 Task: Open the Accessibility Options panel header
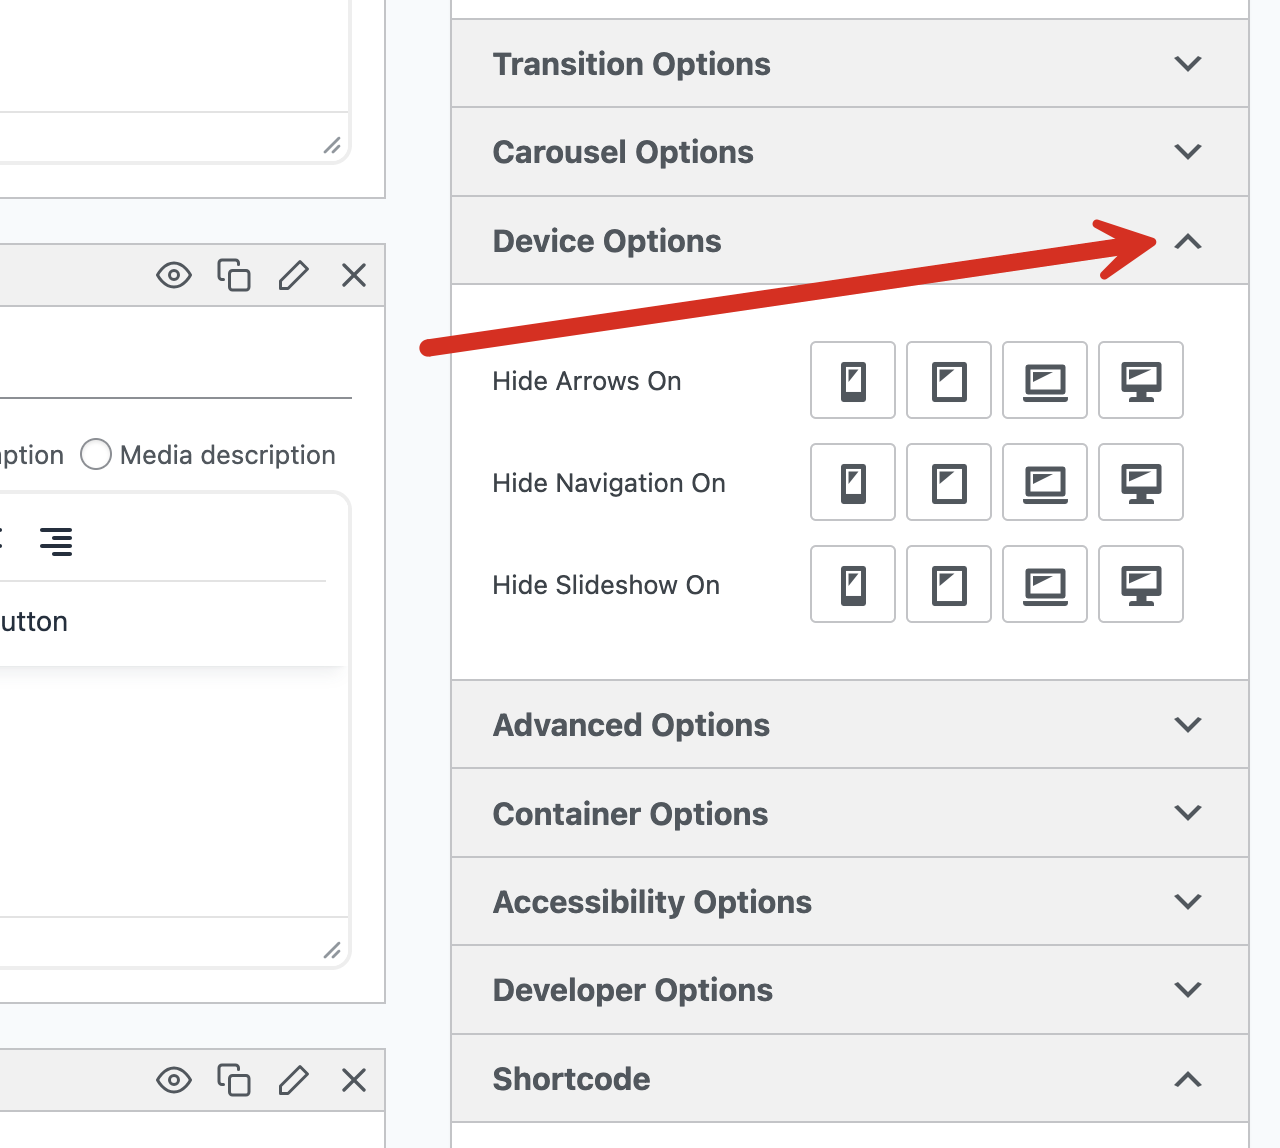[849, 902]
